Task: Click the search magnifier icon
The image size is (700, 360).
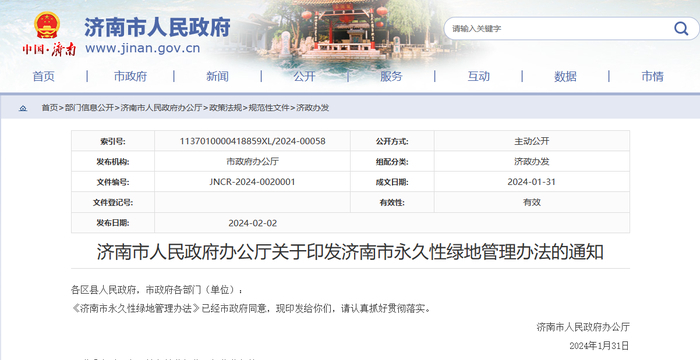Action: click(681, 29)
